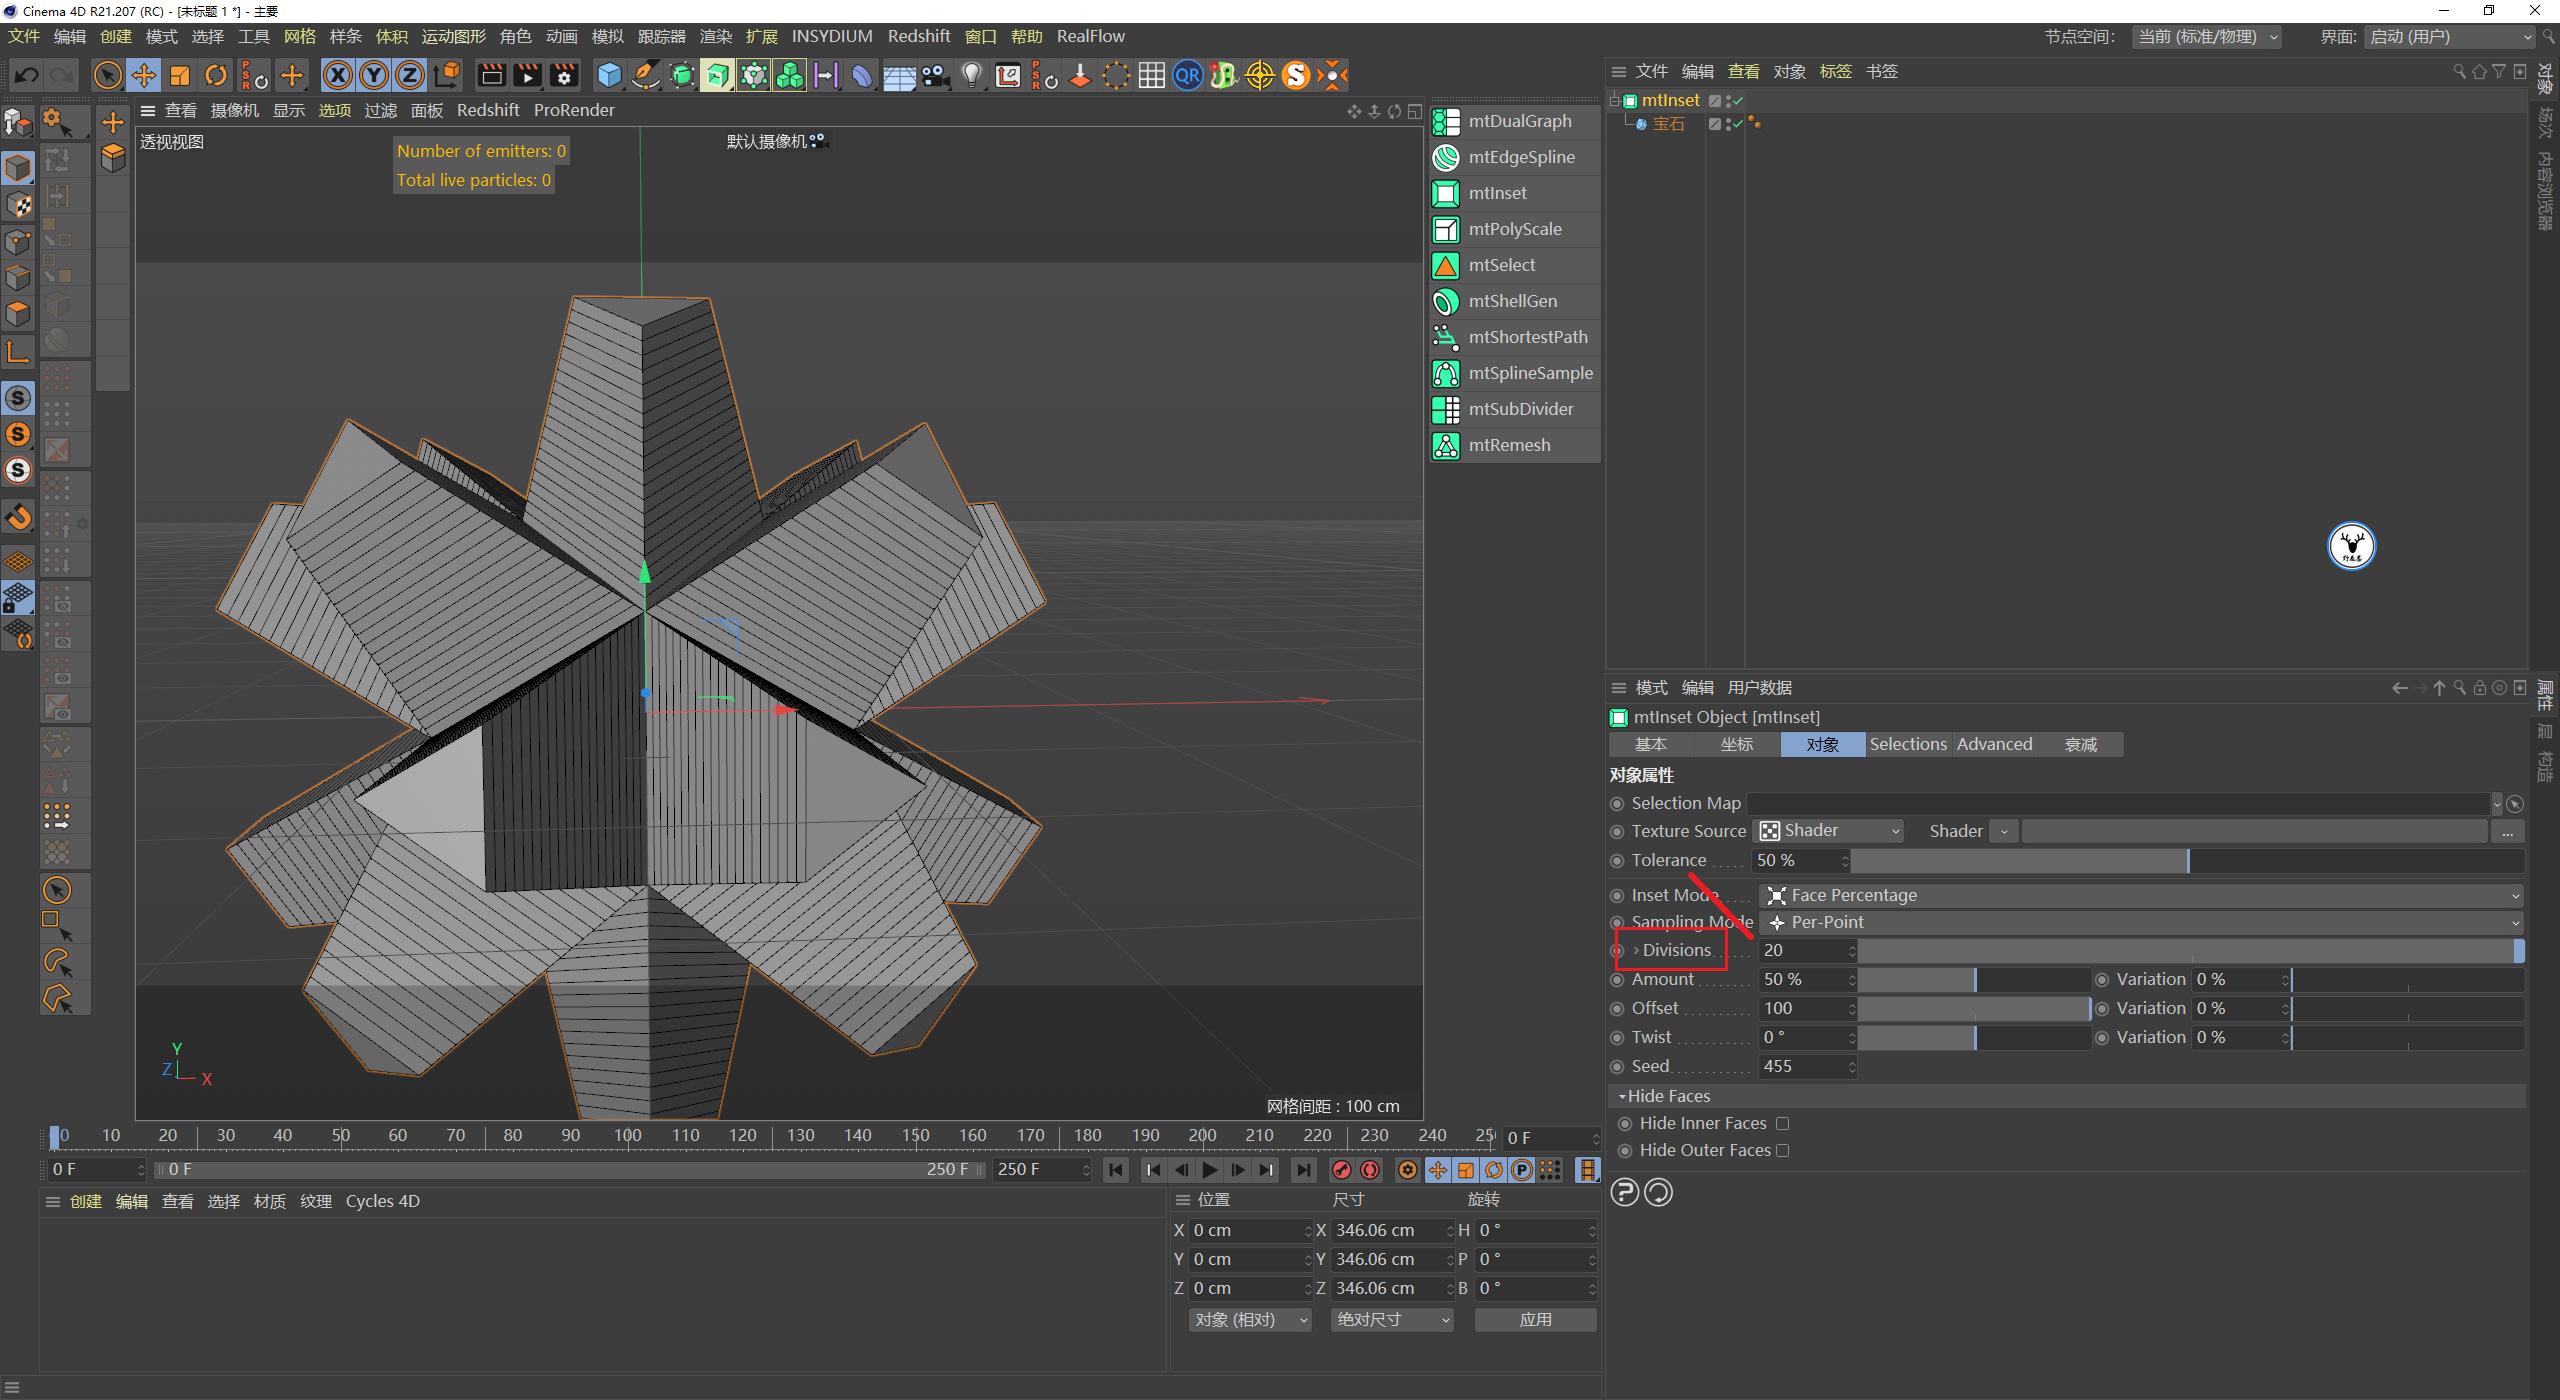Open the 运动图形 menu

point(452,36)
